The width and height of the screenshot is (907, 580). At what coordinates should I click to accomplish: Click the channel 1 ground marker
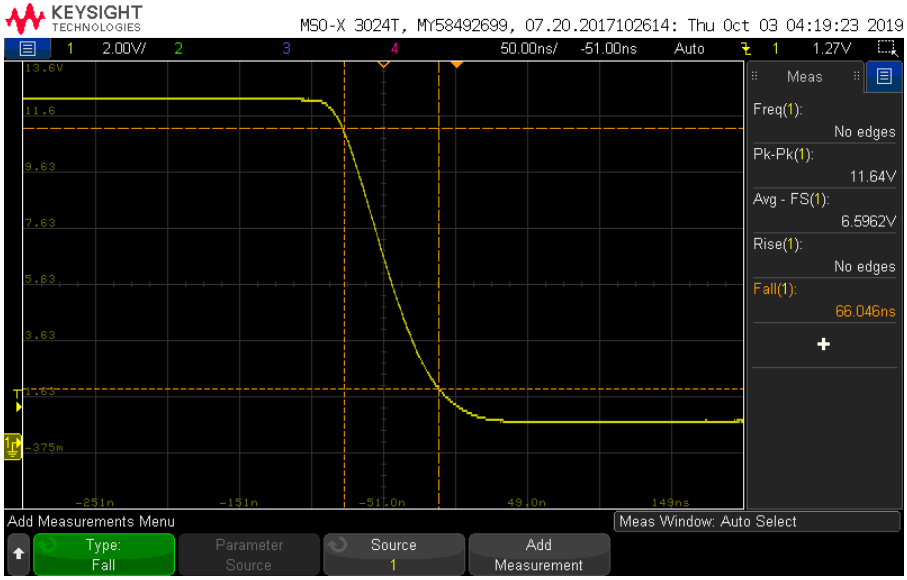(x=12, y=447)
